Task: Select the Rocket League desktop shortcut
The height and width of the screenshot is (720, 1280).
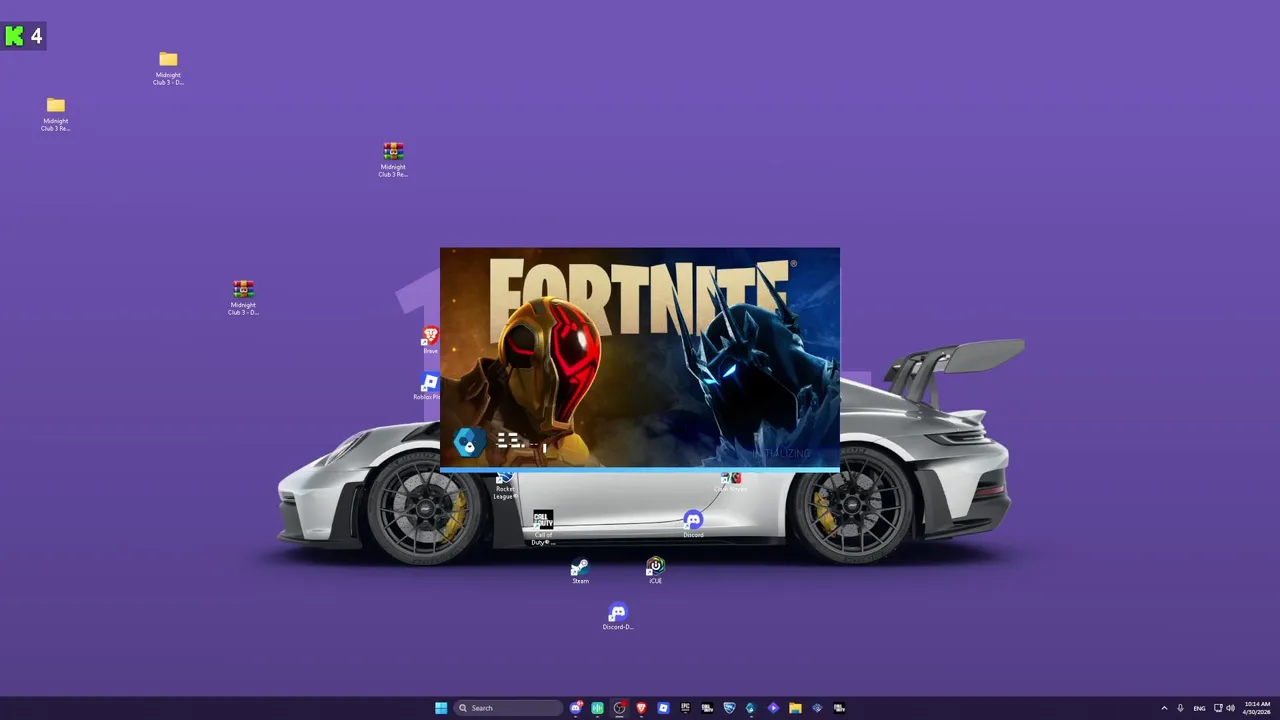Action: coord(505,485)
